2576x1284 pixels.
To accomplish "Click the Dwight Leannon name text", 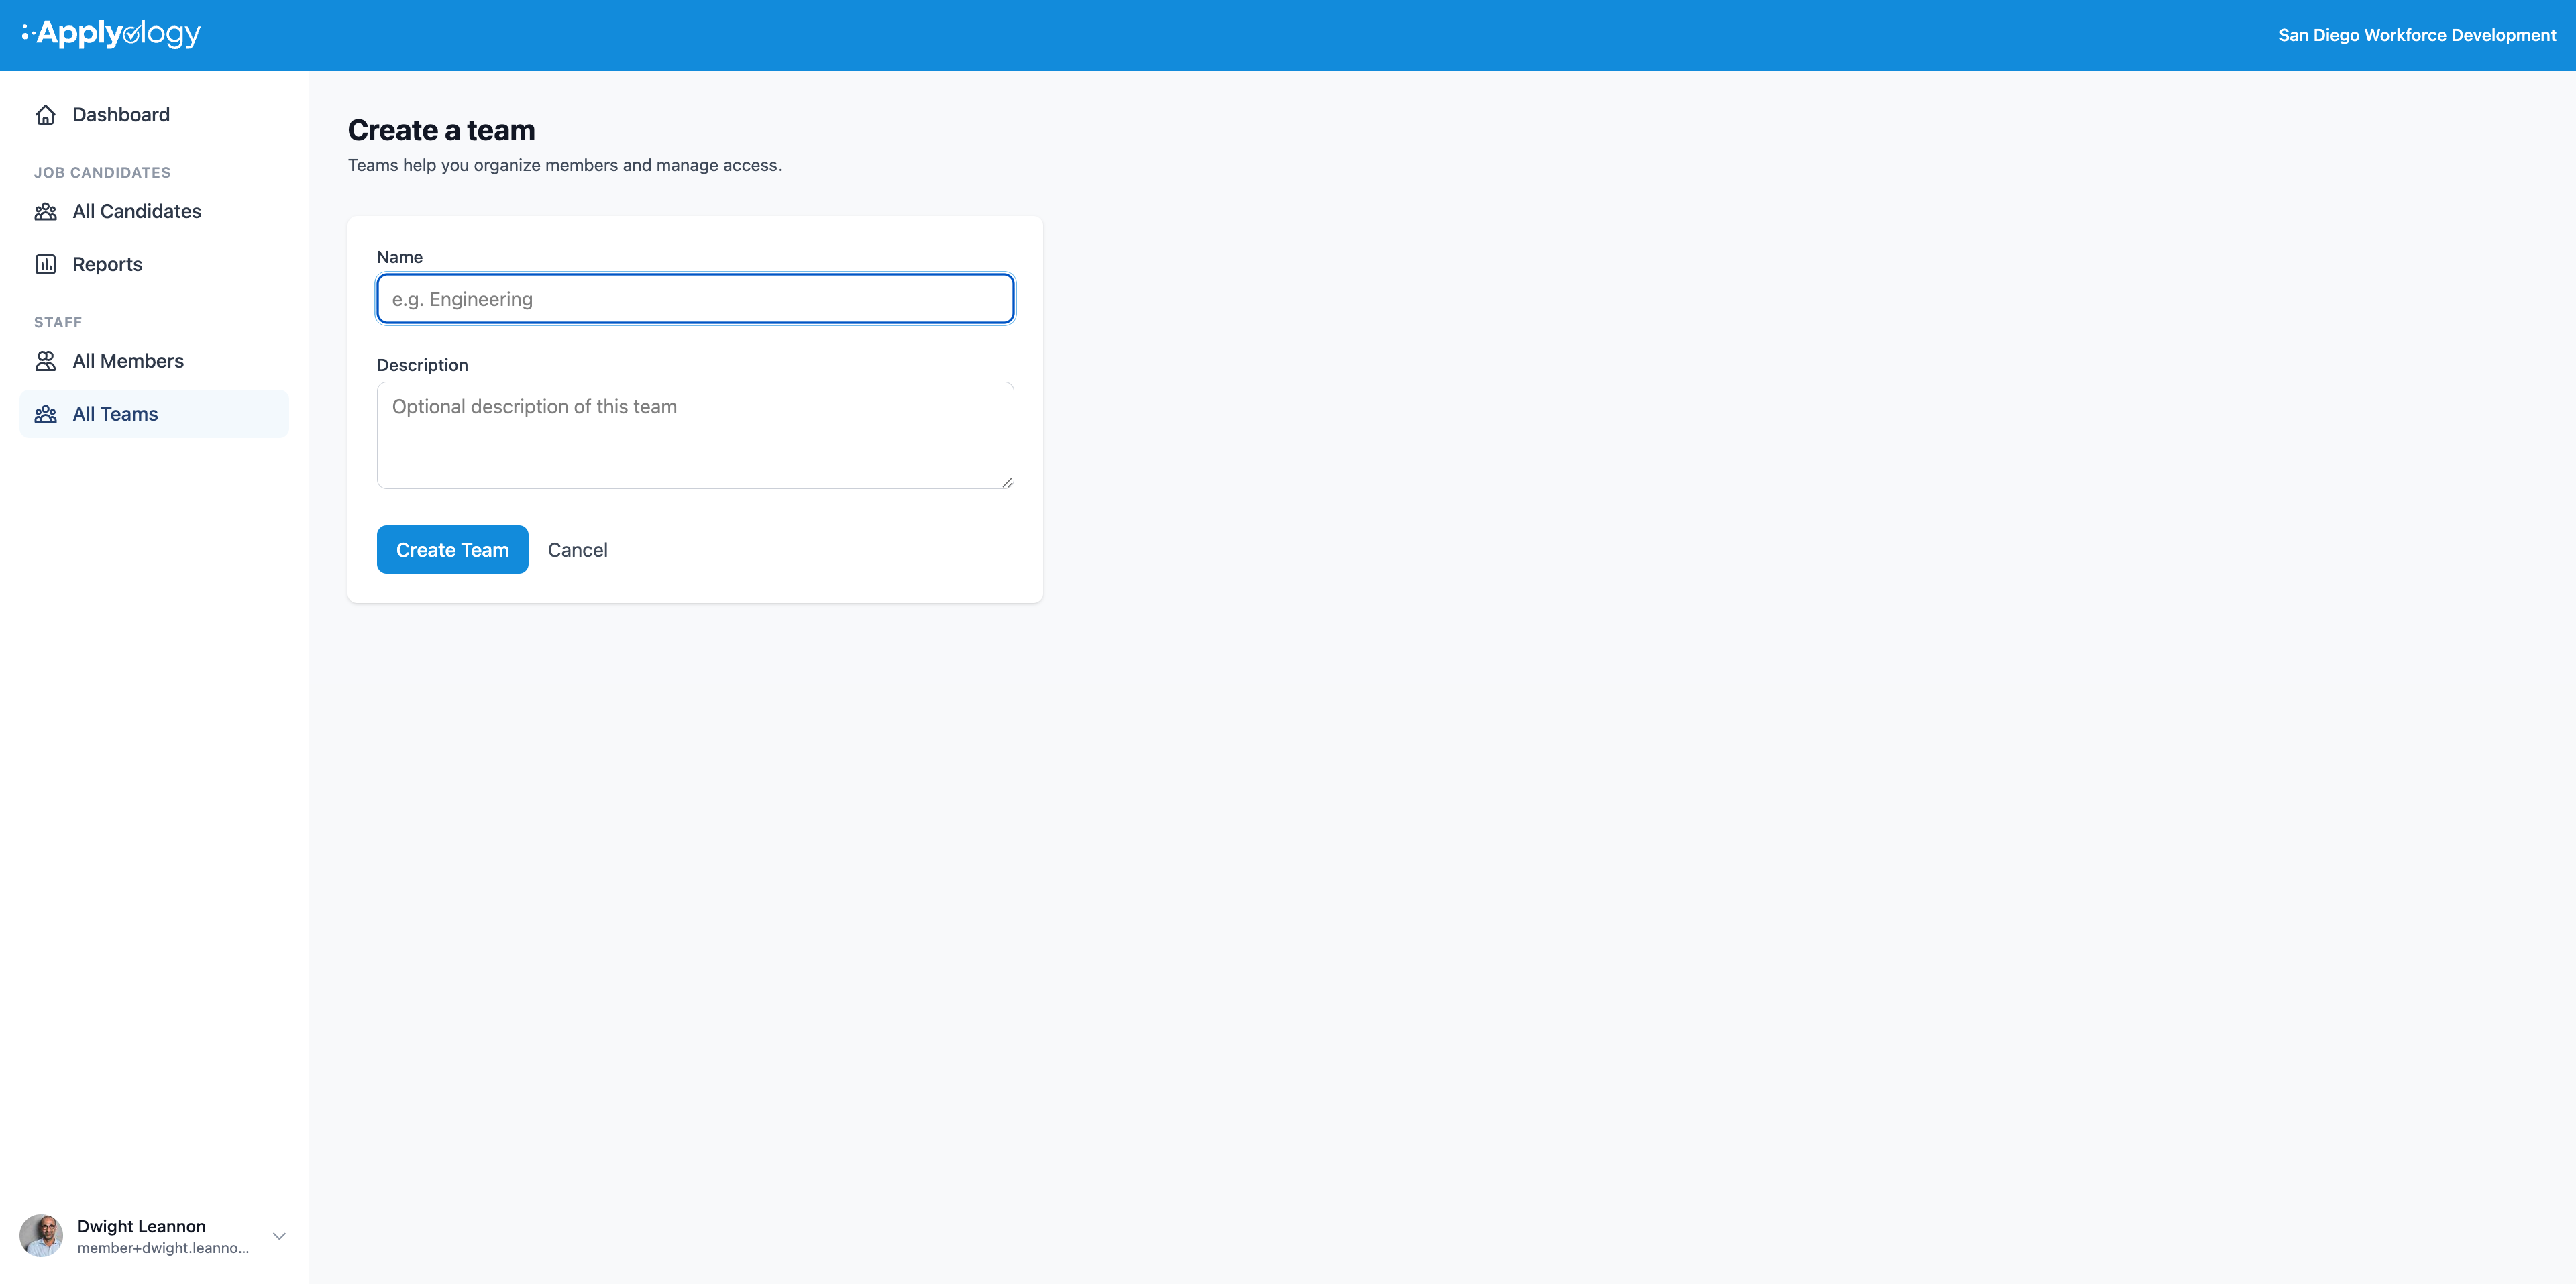I will tap(141, 1226).
